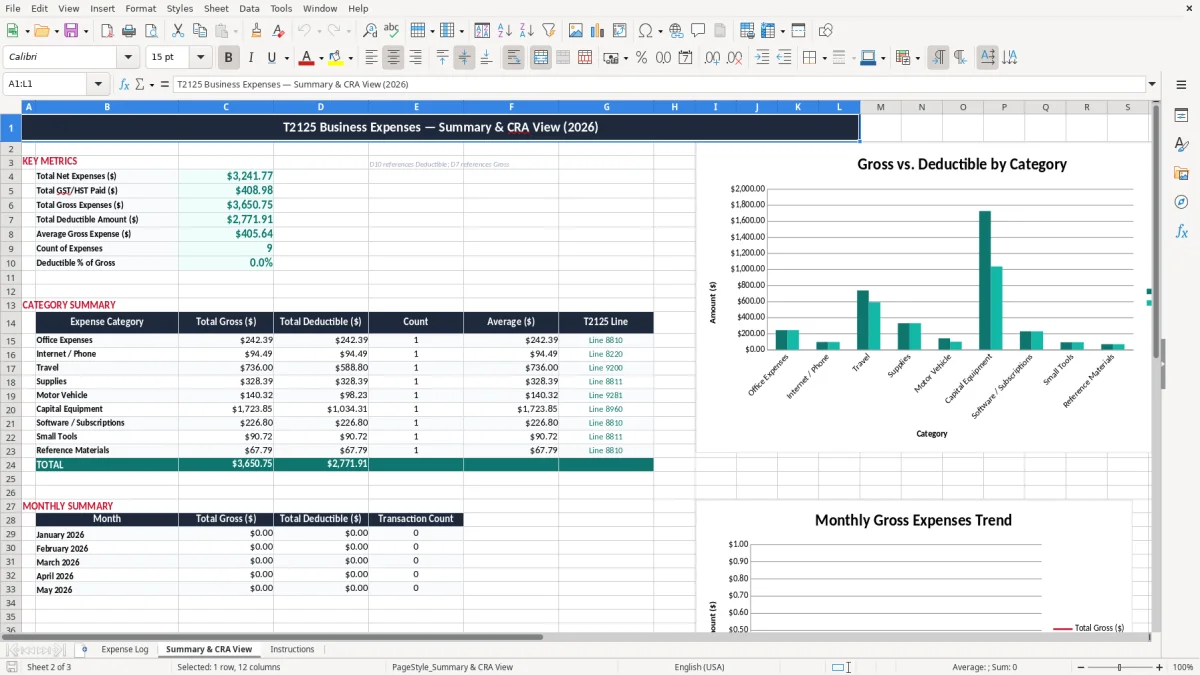Viewport: 1200px width, 675px height.
Task: Click the Save document icon
Action: tap(71, 31)
